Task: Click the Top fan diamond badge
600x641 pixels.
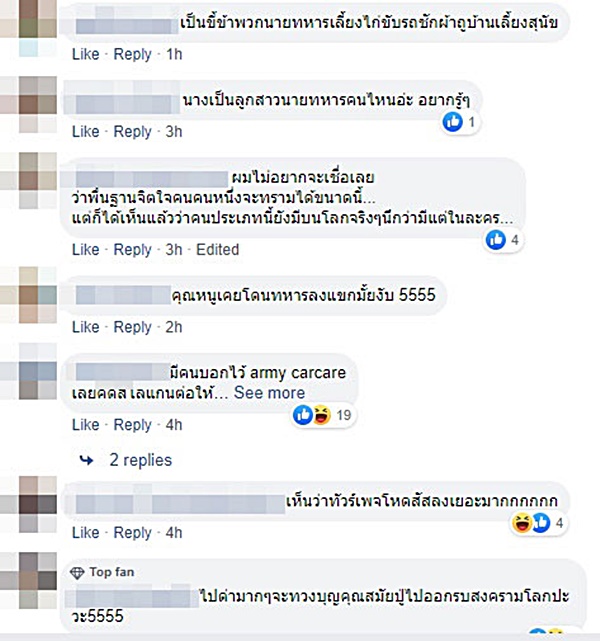Action: pos(77,573)
